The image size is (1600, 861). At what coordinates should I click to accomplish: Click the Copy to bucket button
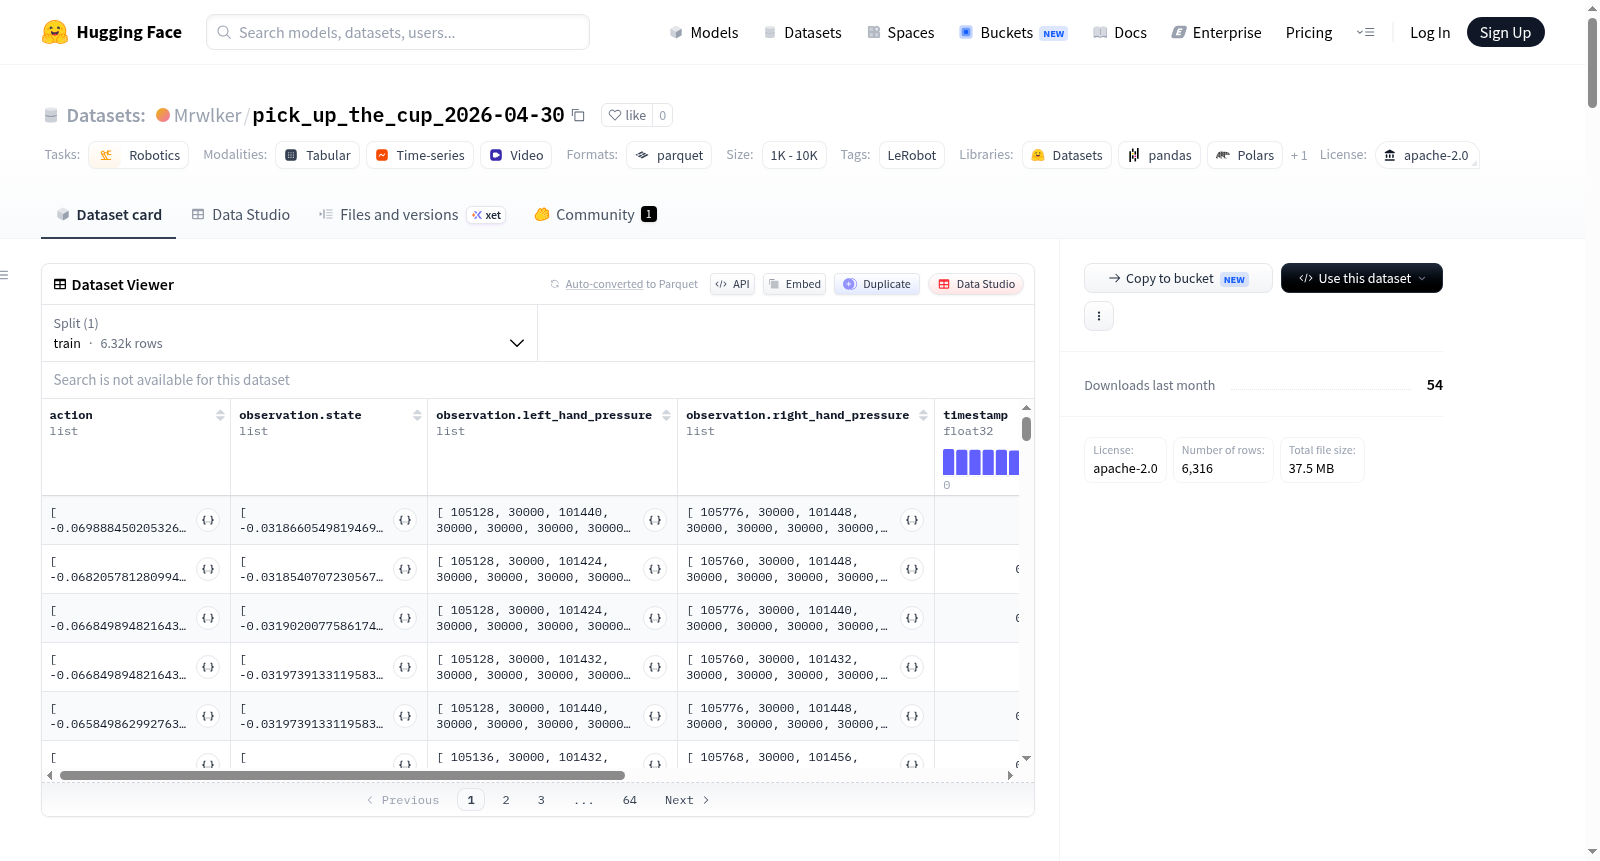1178,278
